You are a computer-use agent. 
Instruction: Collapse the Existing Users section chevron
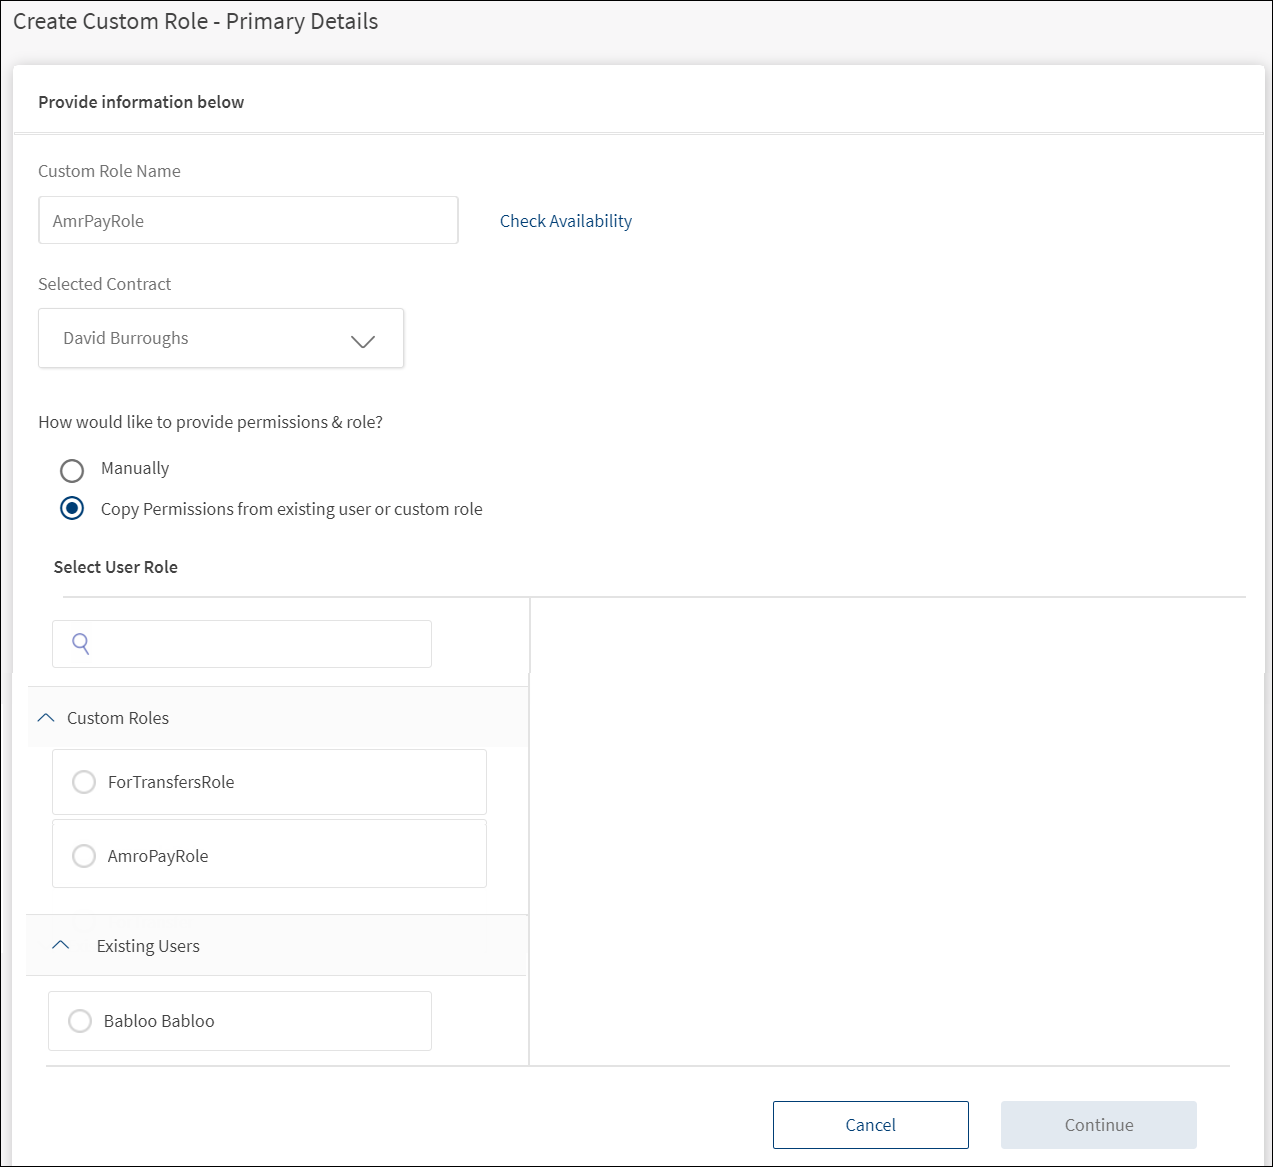tap(61, 945)
